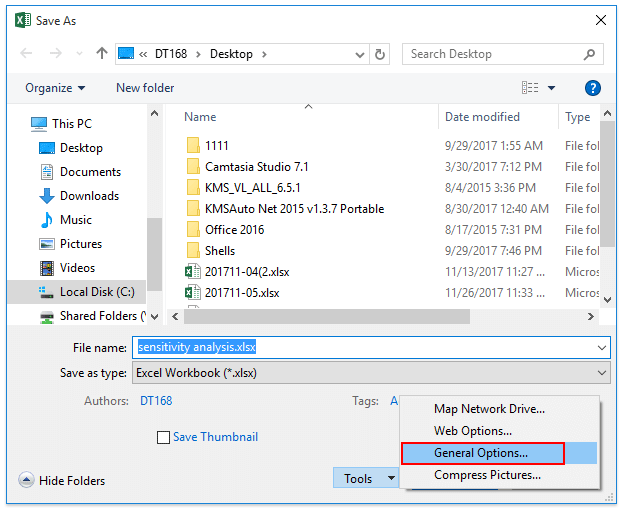Open the Organize dropdown menu
Screen dimensions: 623x511
tap(55, 88)
